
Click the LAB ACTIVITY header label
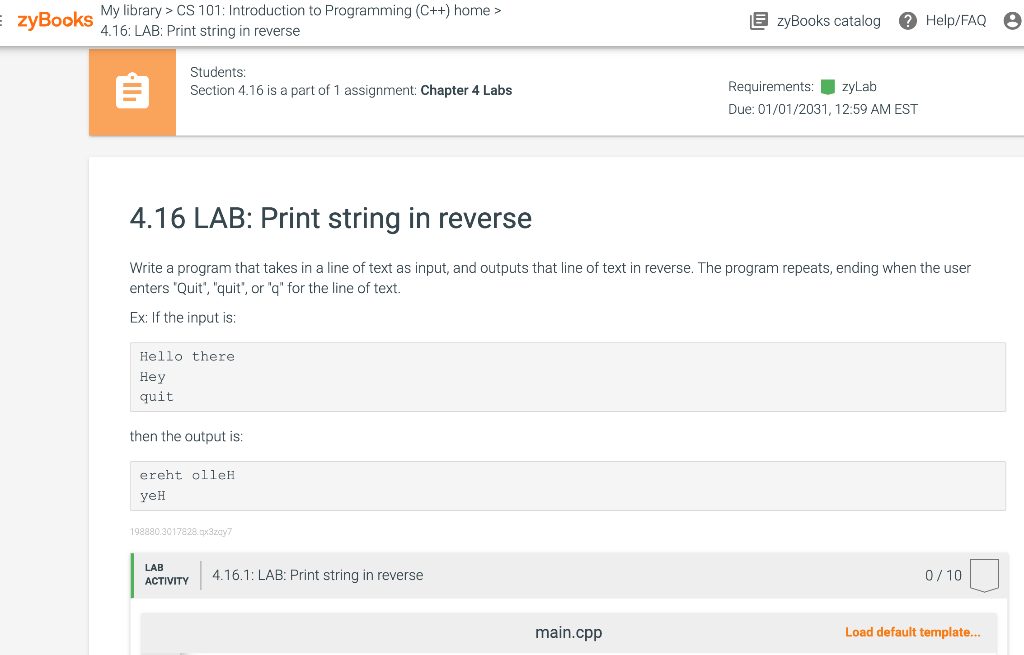(x=167, y=575)
